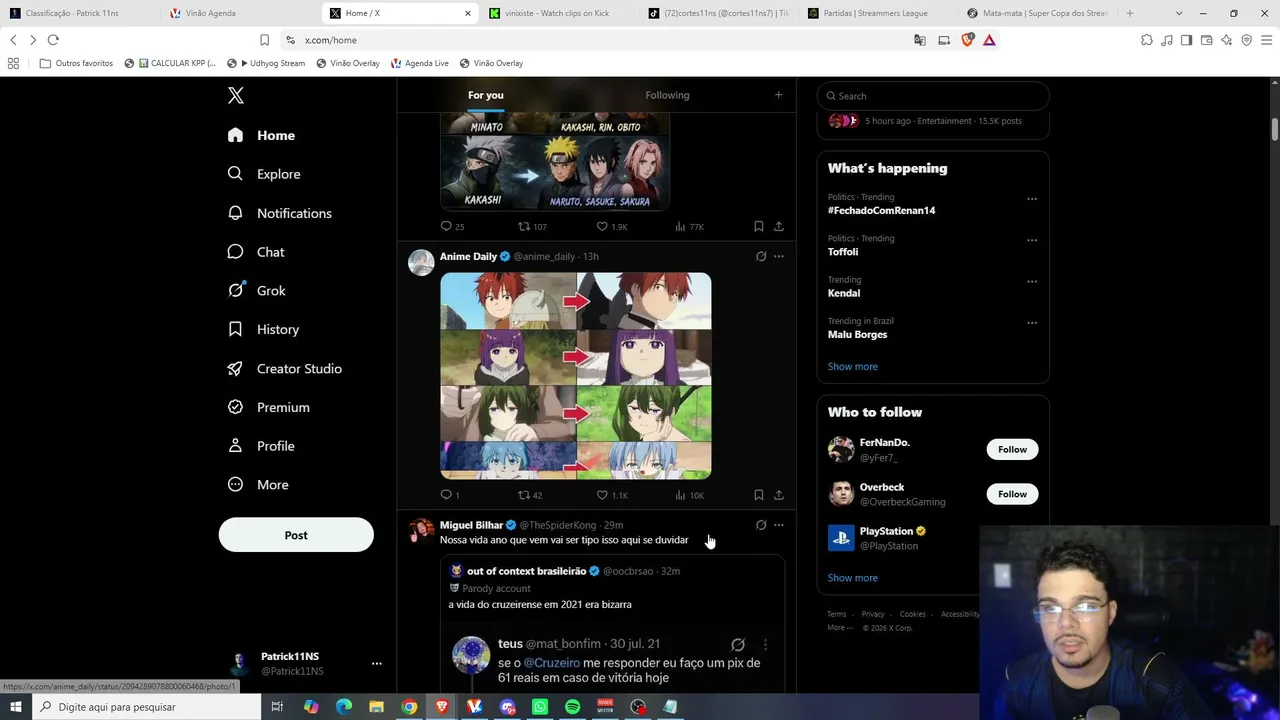Open Explore from the X sidebar
The width and height of the screenshot is (1280, 720).
pyautogui.click(x=264, y=174)
